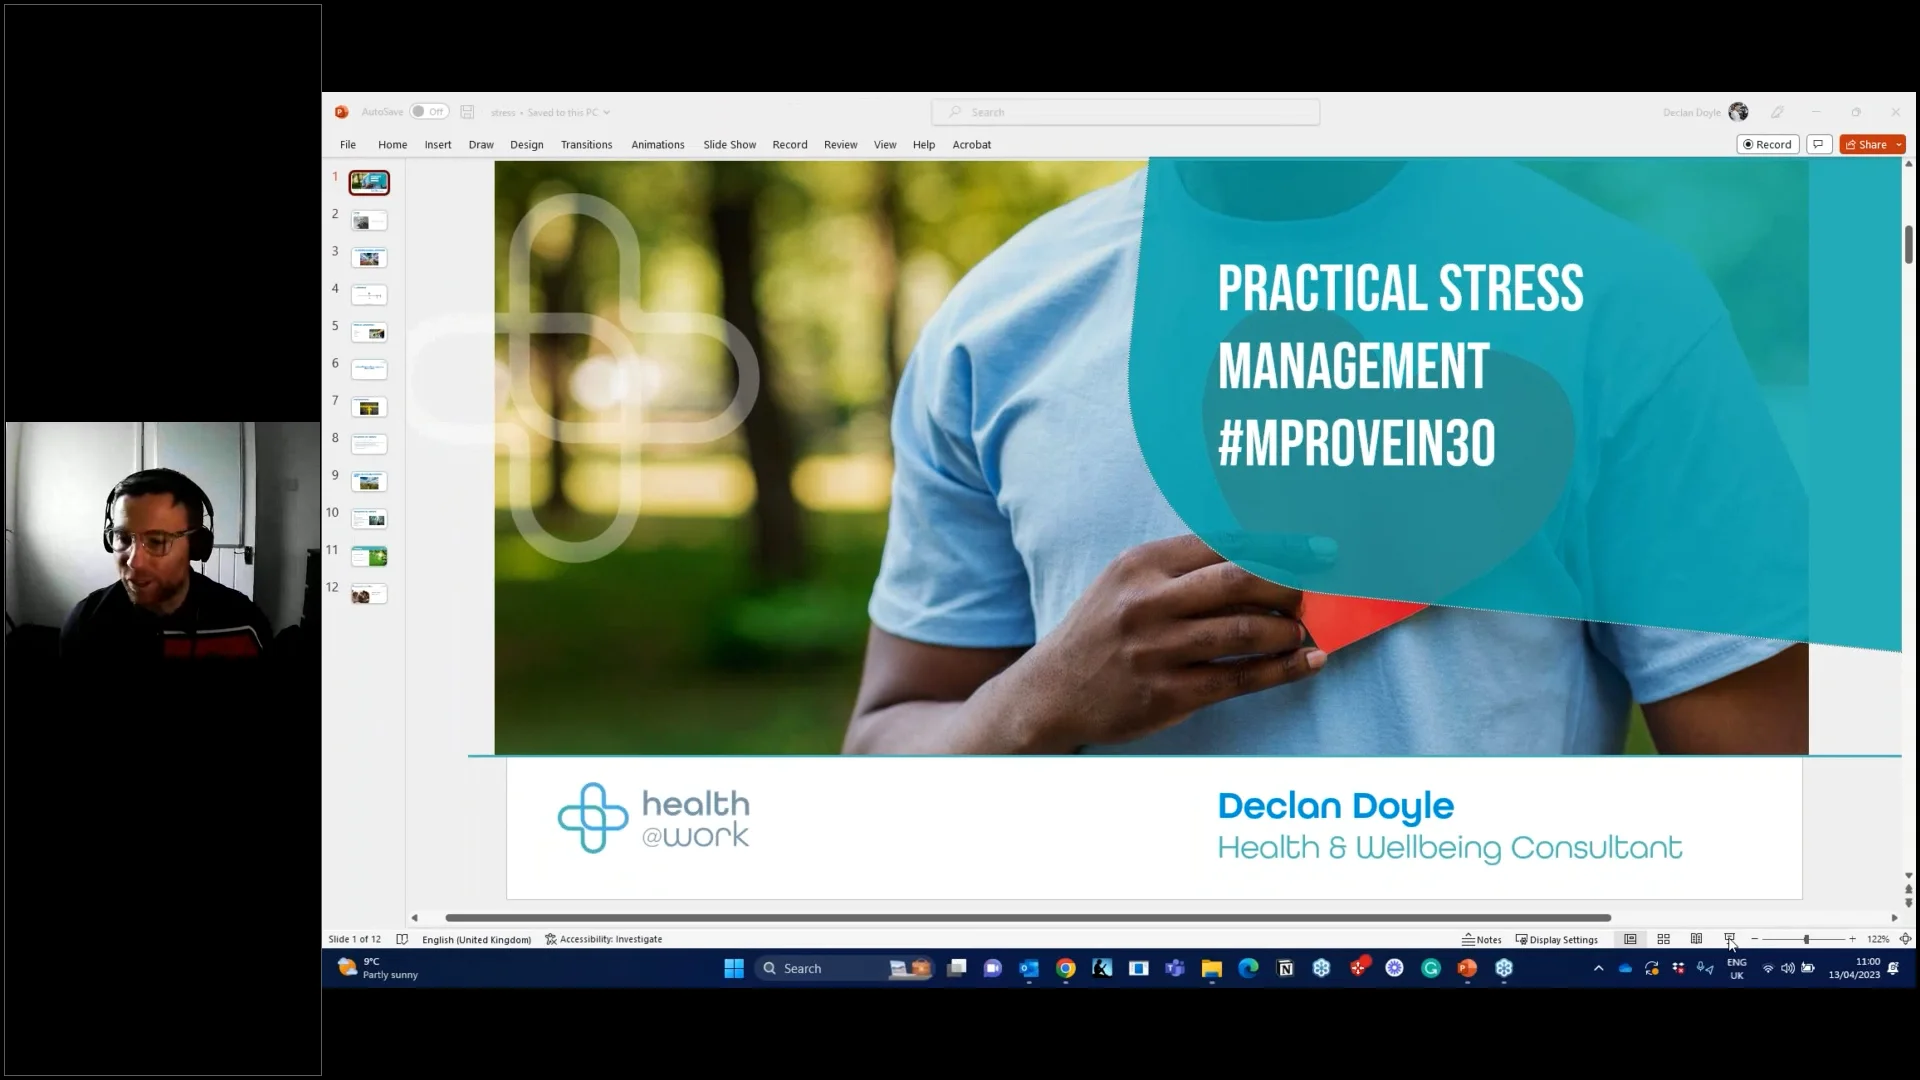
Task: Open Notion from the taskbar
Action: coord(1285,968)
